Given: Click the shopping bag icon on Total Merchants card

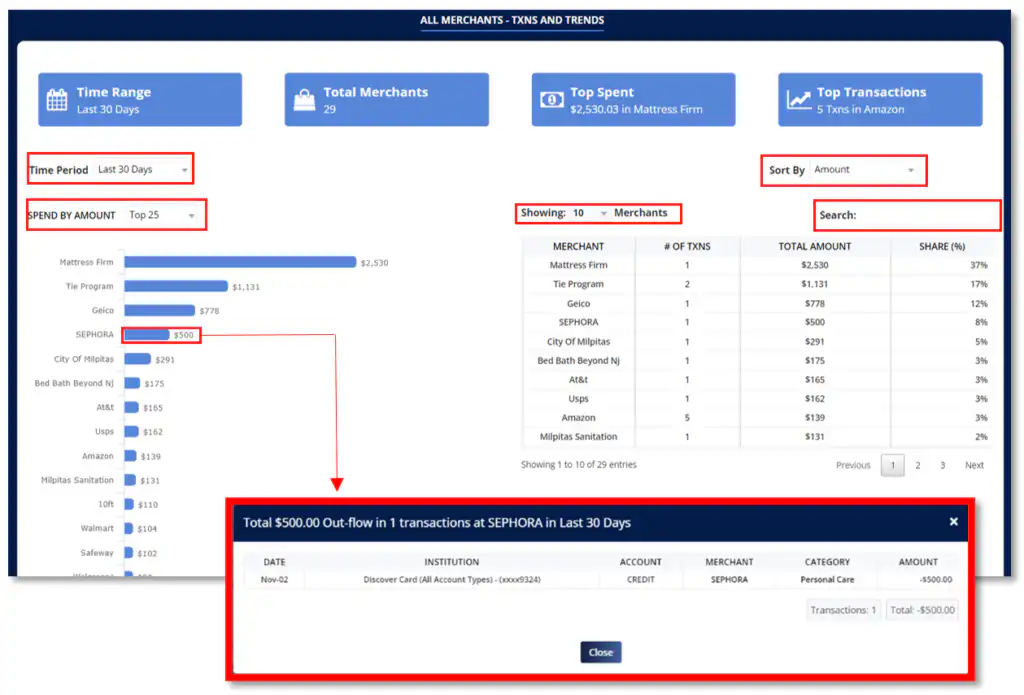Looking at the screenshot, I should click(x=302, y=99).
